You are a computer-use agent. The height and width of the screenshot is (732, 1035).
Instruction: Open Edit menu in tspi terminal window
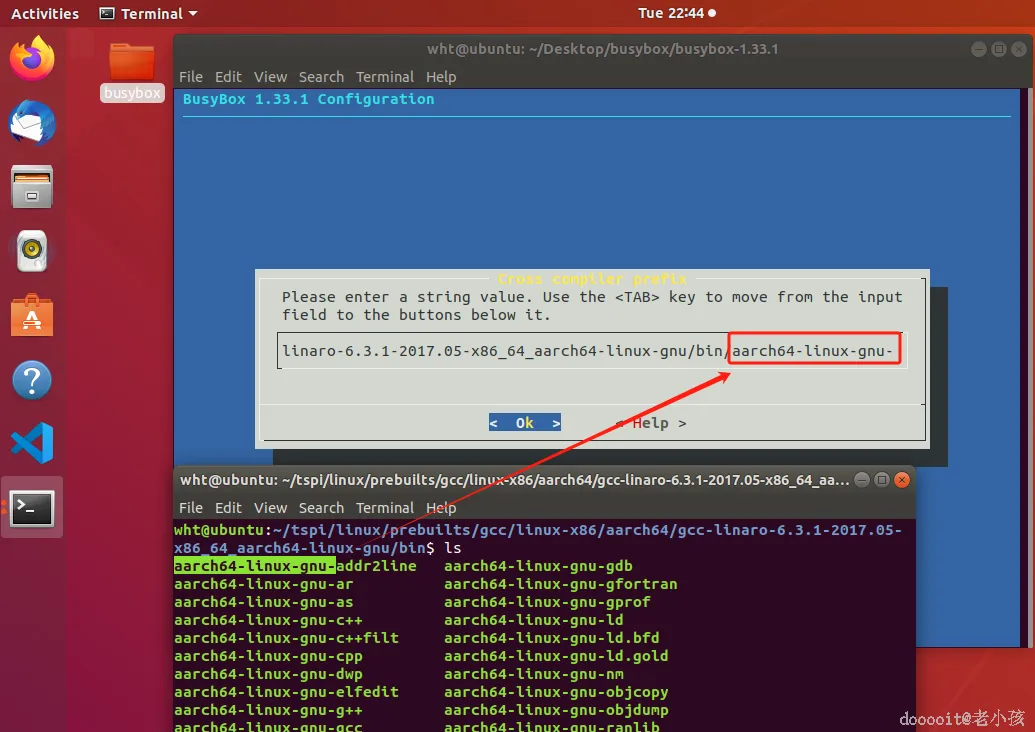[x=228, y=508]
